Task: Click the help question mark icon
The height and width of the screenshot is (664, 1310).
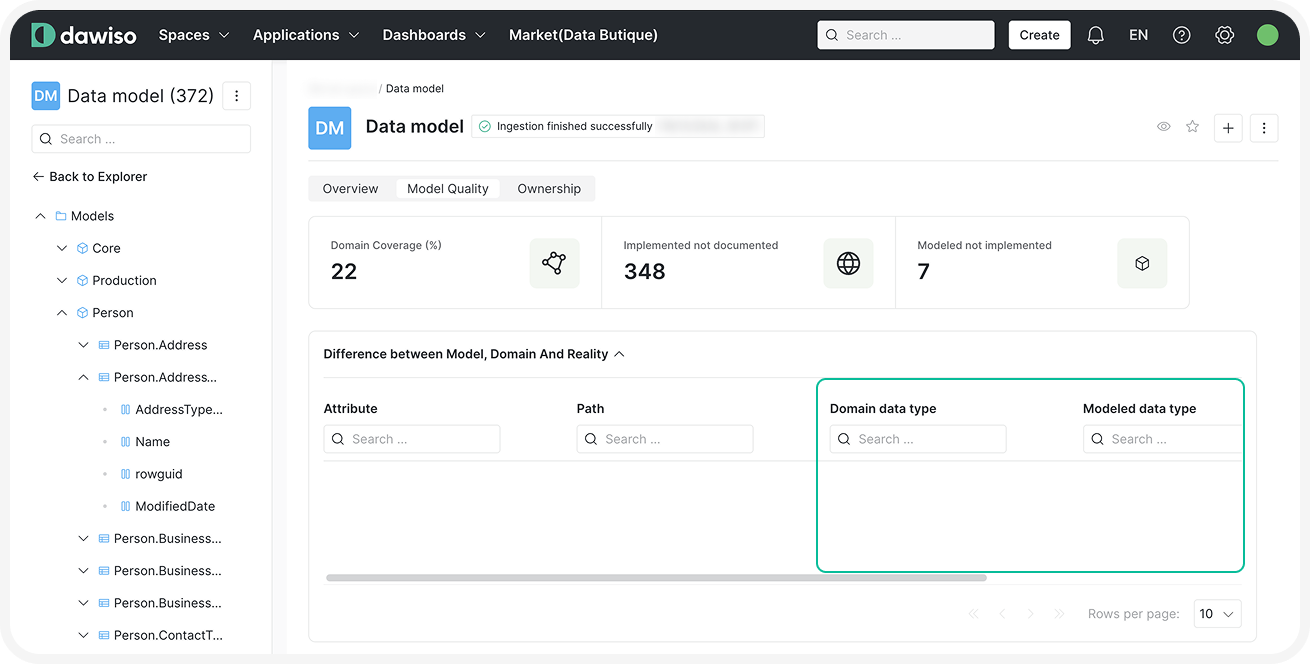Action: click(x=1181, y=34)
